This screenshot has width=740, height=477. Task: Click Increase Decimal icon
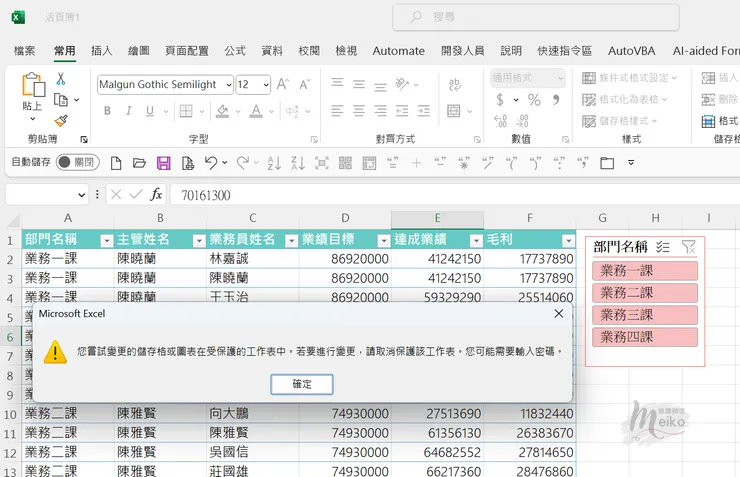coord(500,121)
